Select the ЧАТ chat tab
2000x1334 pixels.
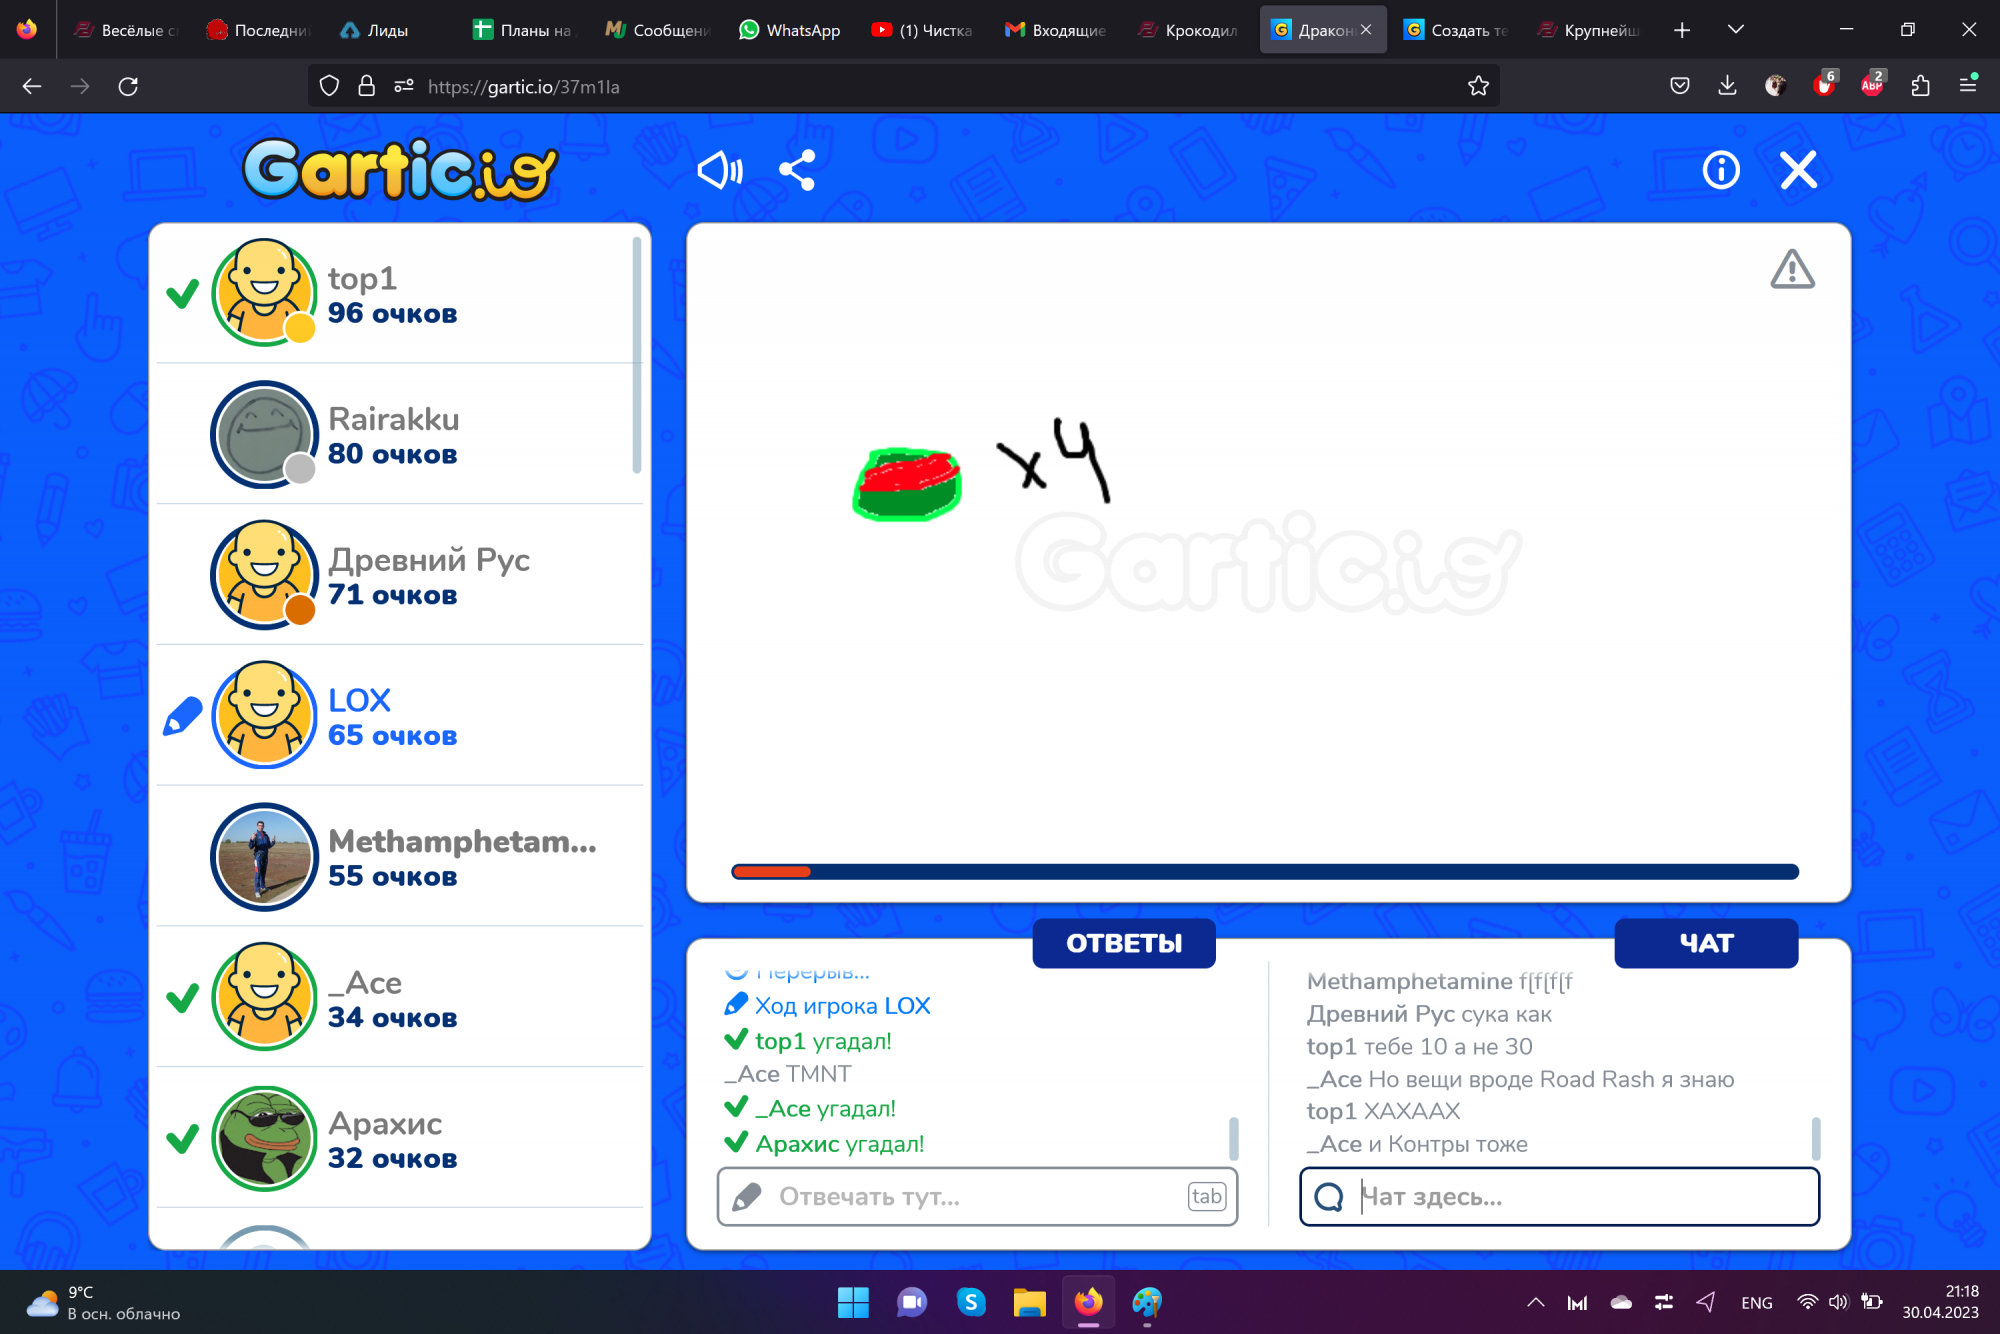[1705, 943]
